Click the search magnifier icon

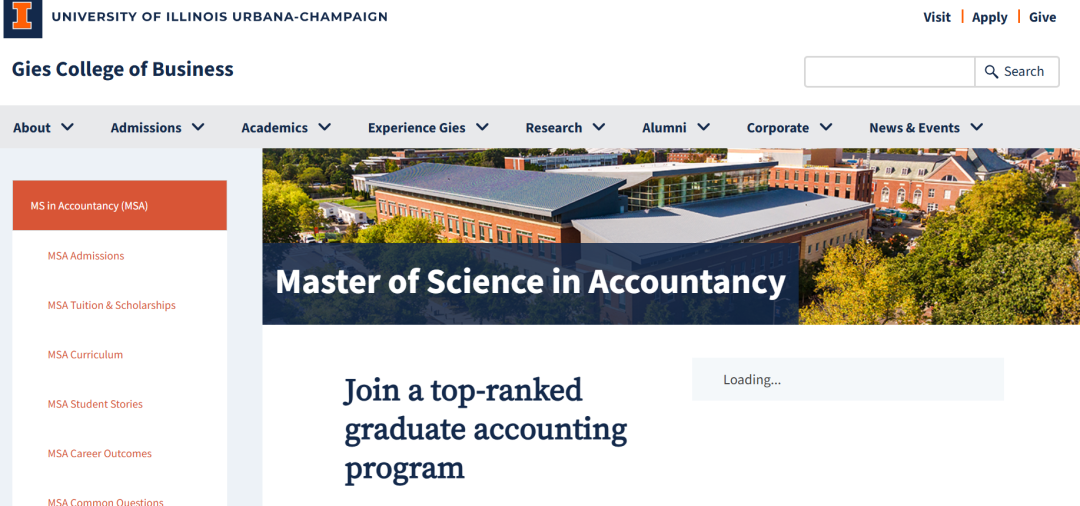click(992, 72)
